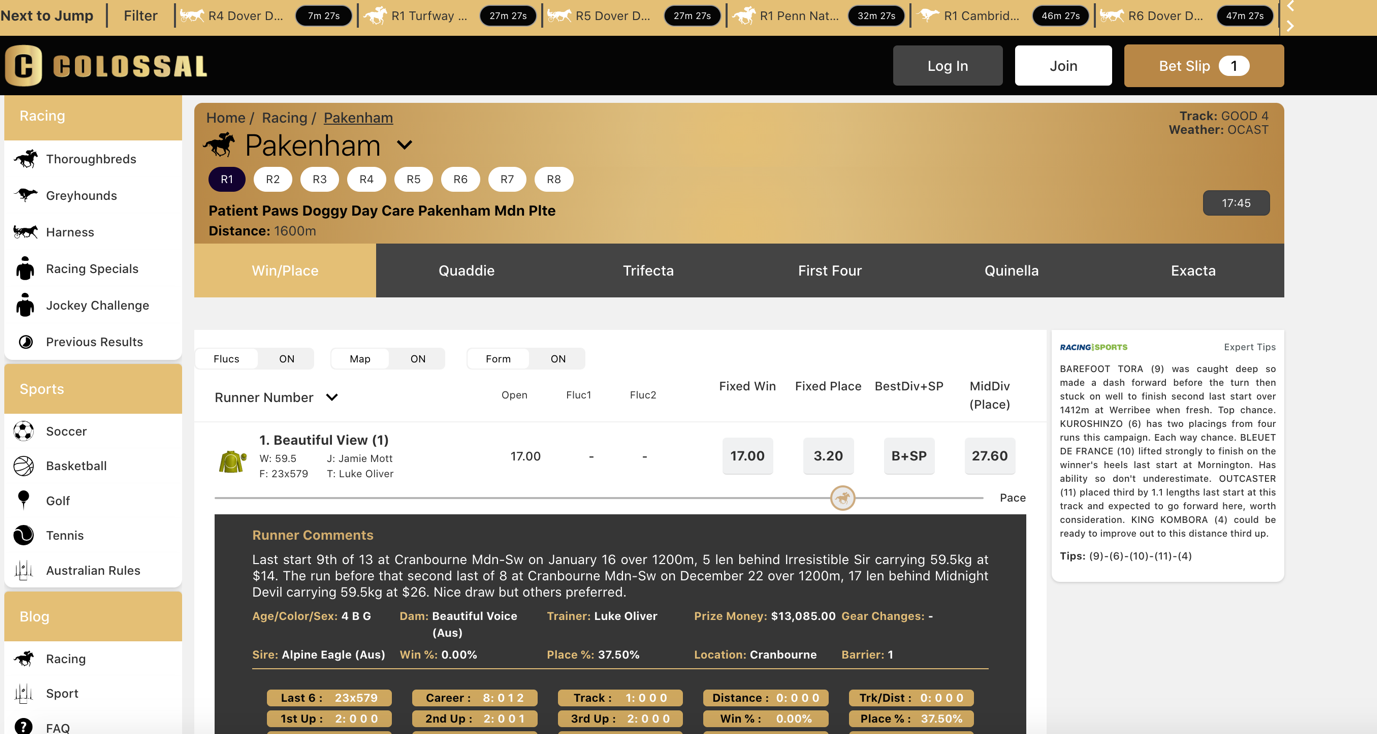Click the yellow jockey silk for Beautiful View

[232, 461]
